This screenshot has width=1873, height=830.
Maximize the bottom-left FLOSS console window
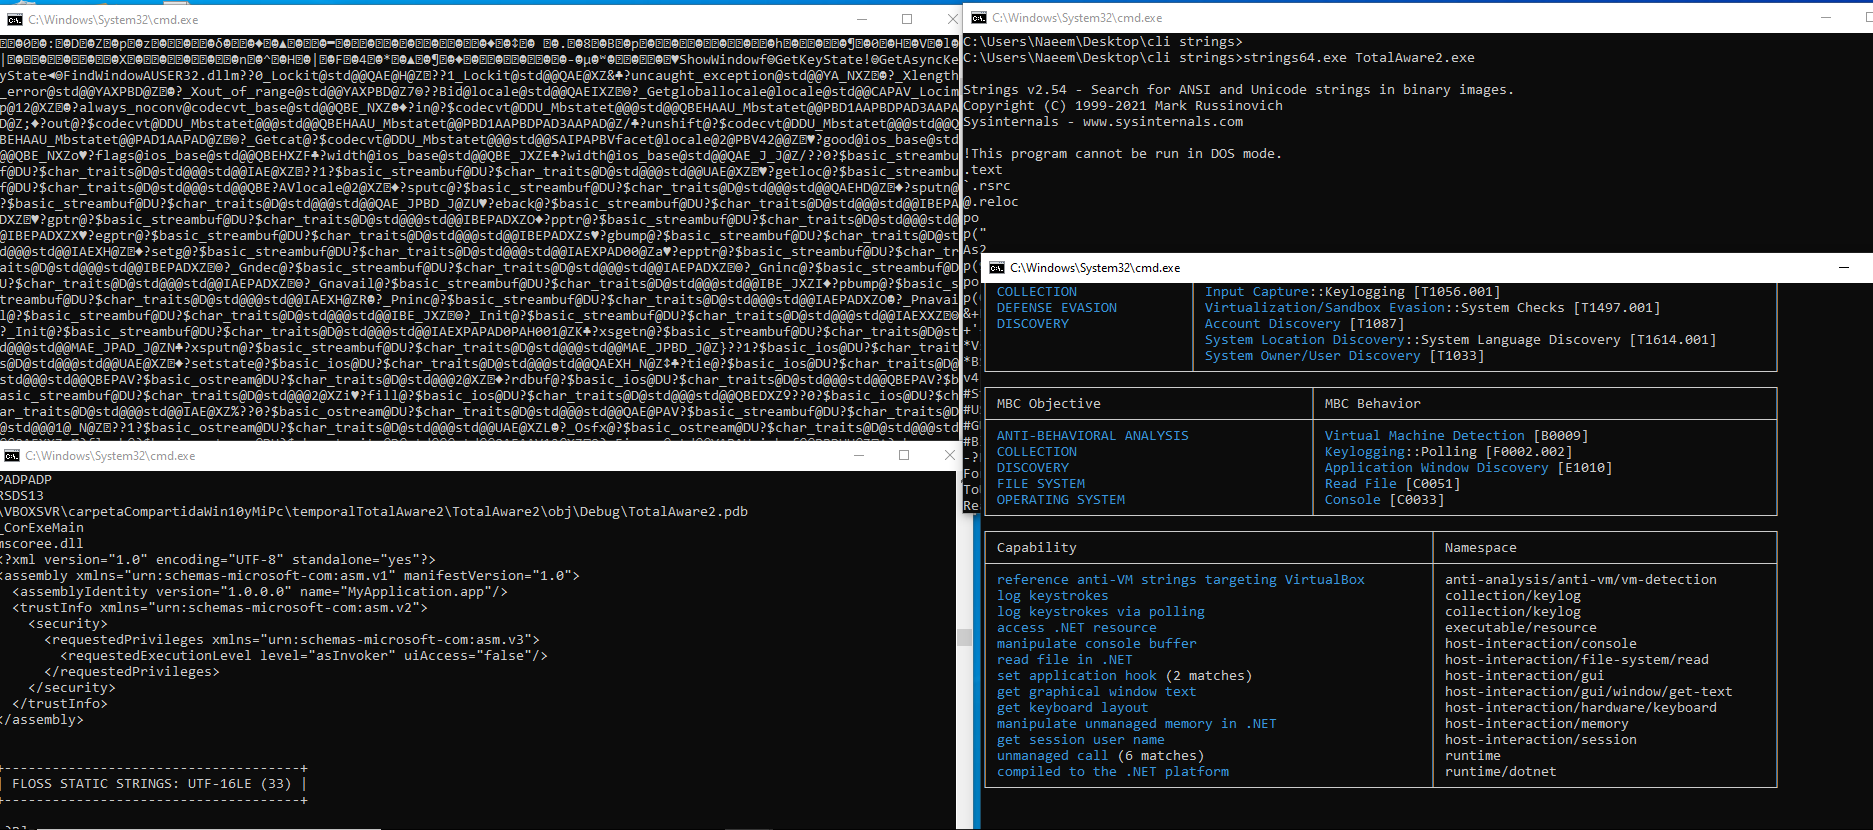pyautogui.click(x=904, y=456)
